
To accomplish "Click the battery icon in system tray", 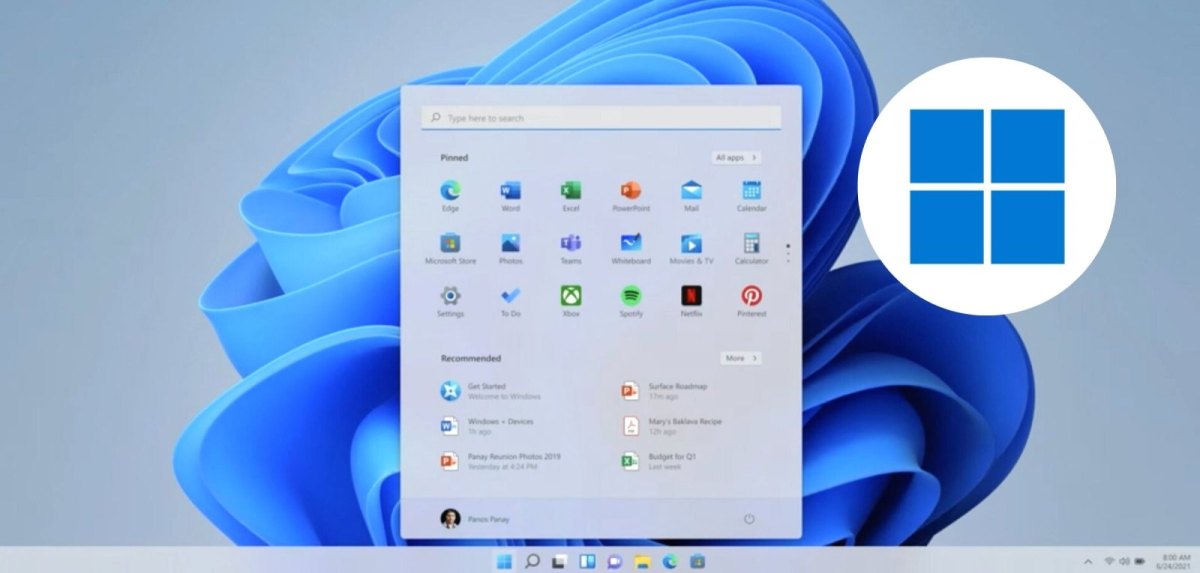I will tap(1139, 561).
